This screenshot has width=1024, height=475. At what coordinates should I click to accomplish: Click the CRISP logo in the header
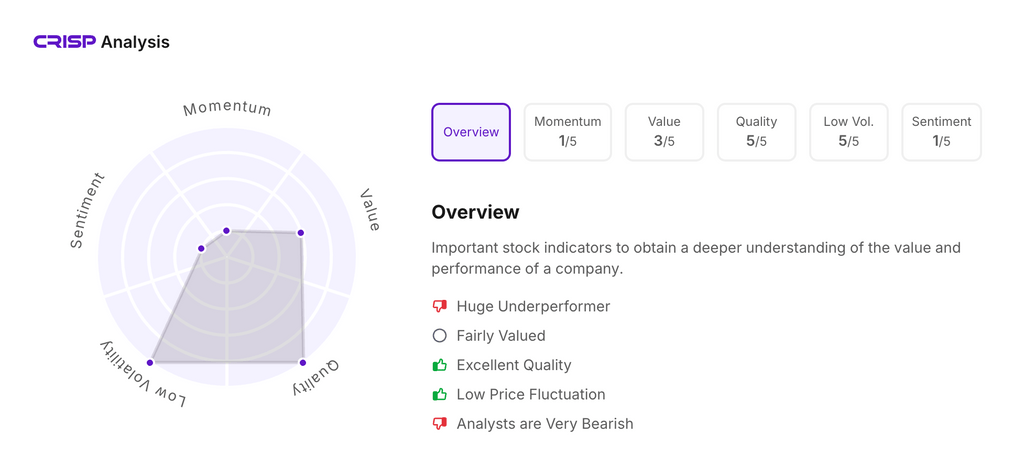(65, 42)
